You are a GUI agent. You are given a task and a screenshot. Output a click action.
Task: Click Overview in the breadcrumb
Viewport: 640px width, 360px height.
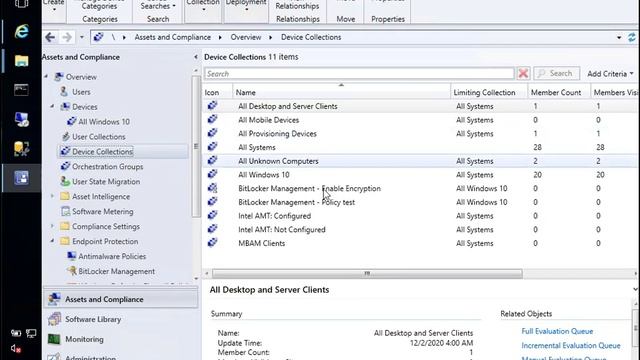(x=246, y=37)
